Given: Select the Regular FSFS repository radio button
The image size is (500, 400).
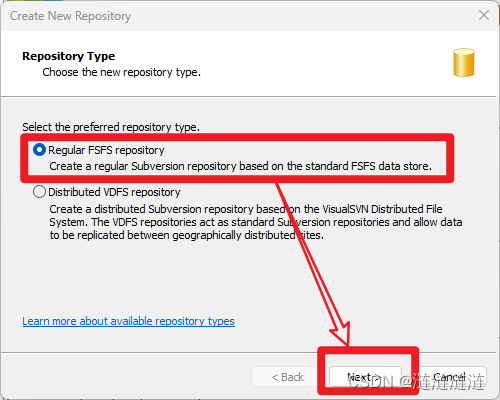Looking at the screenshot, I should coord(39,150).
